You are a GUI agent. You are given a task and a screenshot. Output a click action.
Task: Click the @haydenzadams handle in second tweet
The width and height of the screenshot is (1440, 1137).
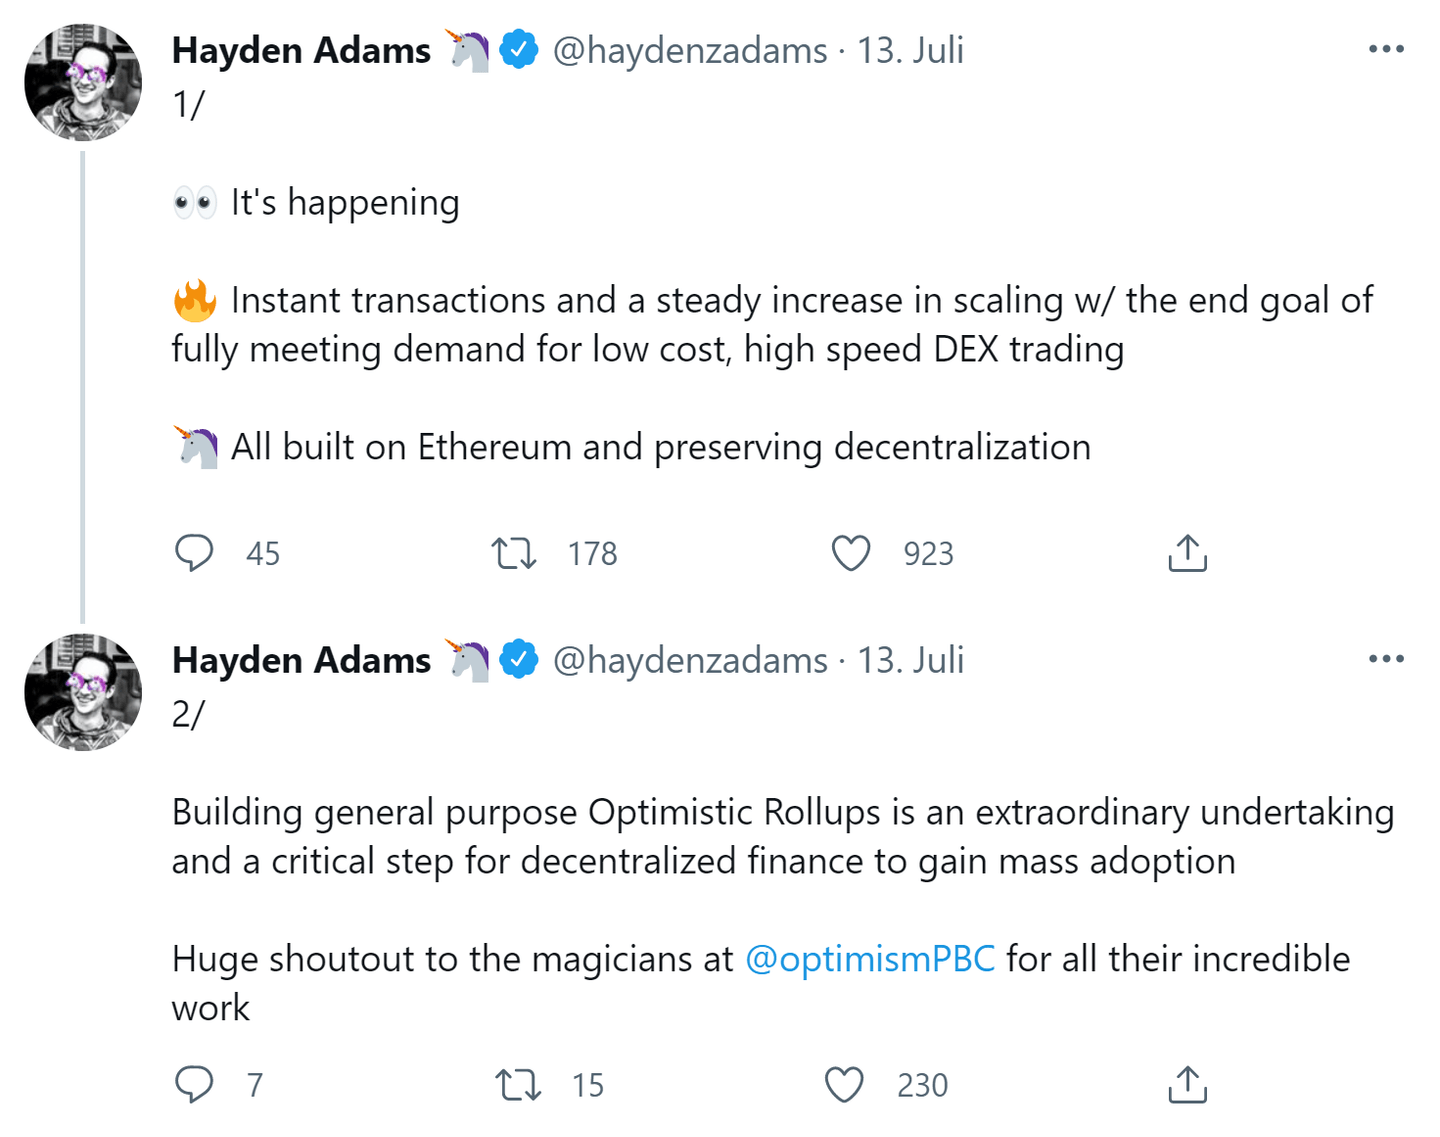coord(690,660)
